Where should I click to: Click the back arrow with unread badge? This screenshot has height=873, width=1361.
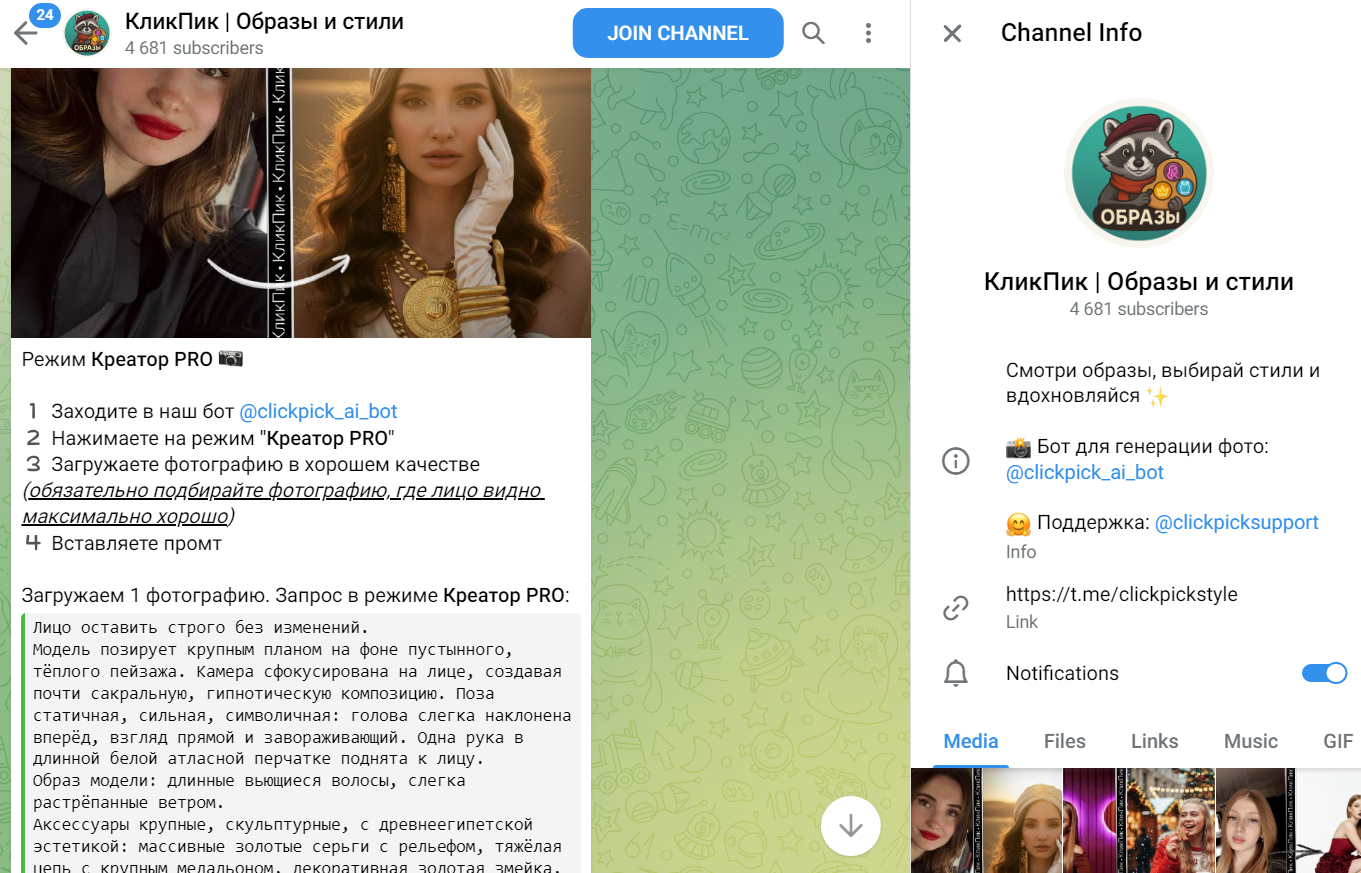pyautogui.click(x=26, y=32)
